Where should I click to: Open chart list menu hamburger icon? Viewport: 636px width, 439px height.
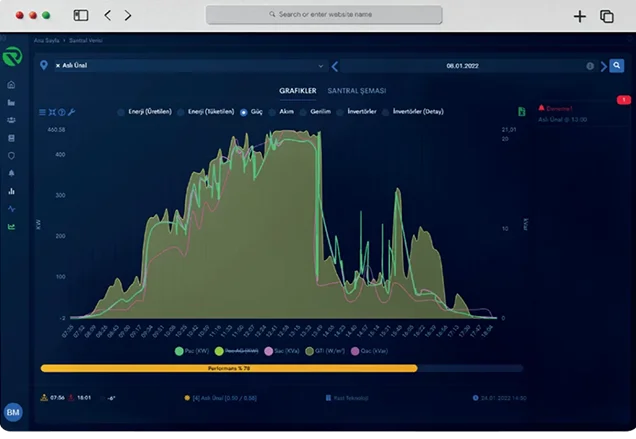(x=42, y=112)
